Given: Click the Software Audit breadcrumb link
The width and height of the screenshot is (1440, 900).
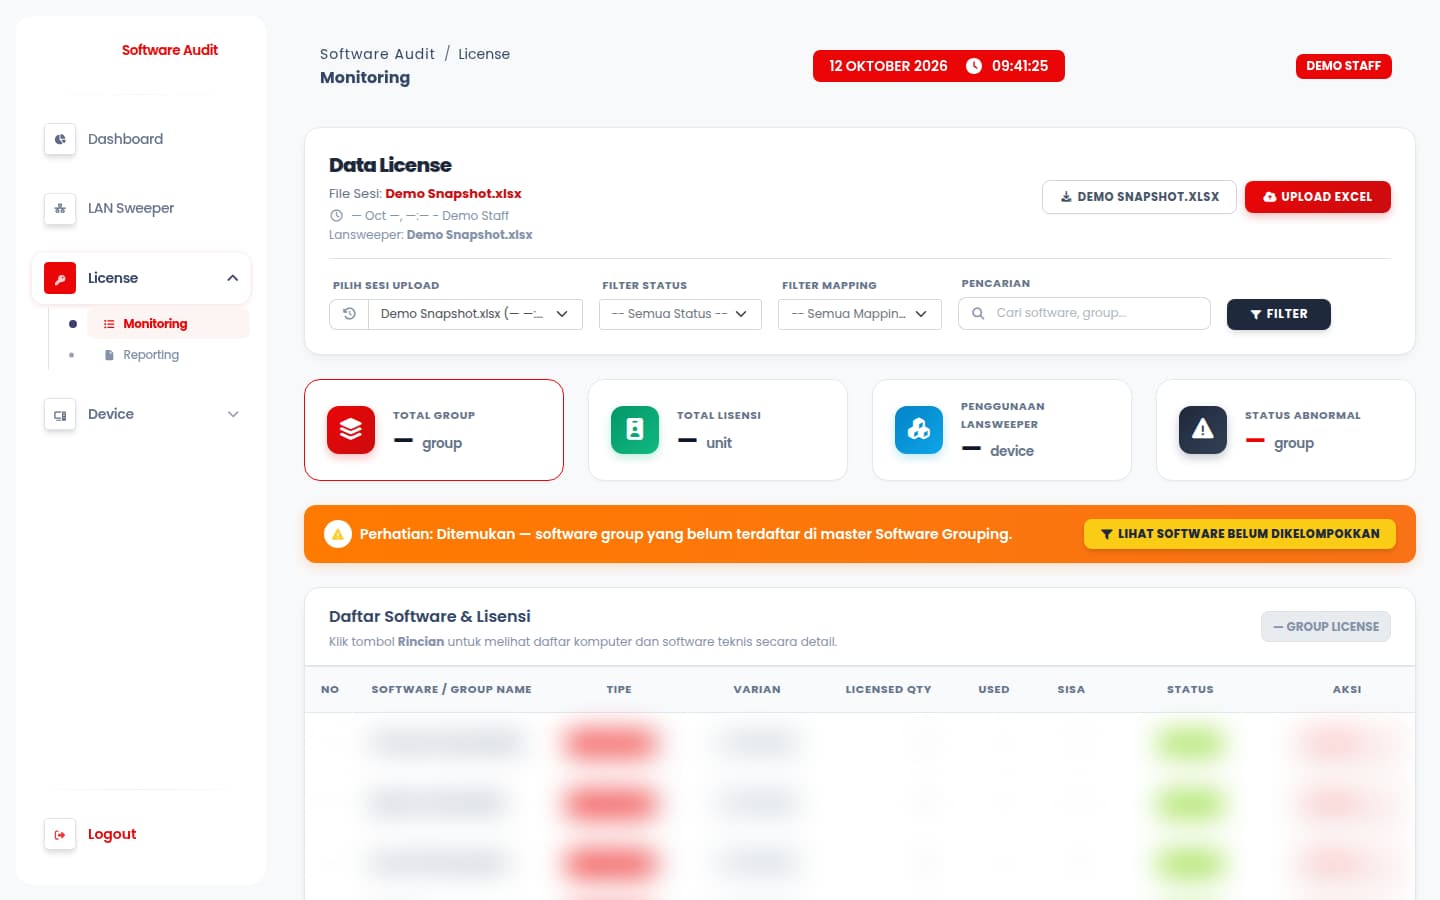Looking at the screenshot, I should 377,54.
